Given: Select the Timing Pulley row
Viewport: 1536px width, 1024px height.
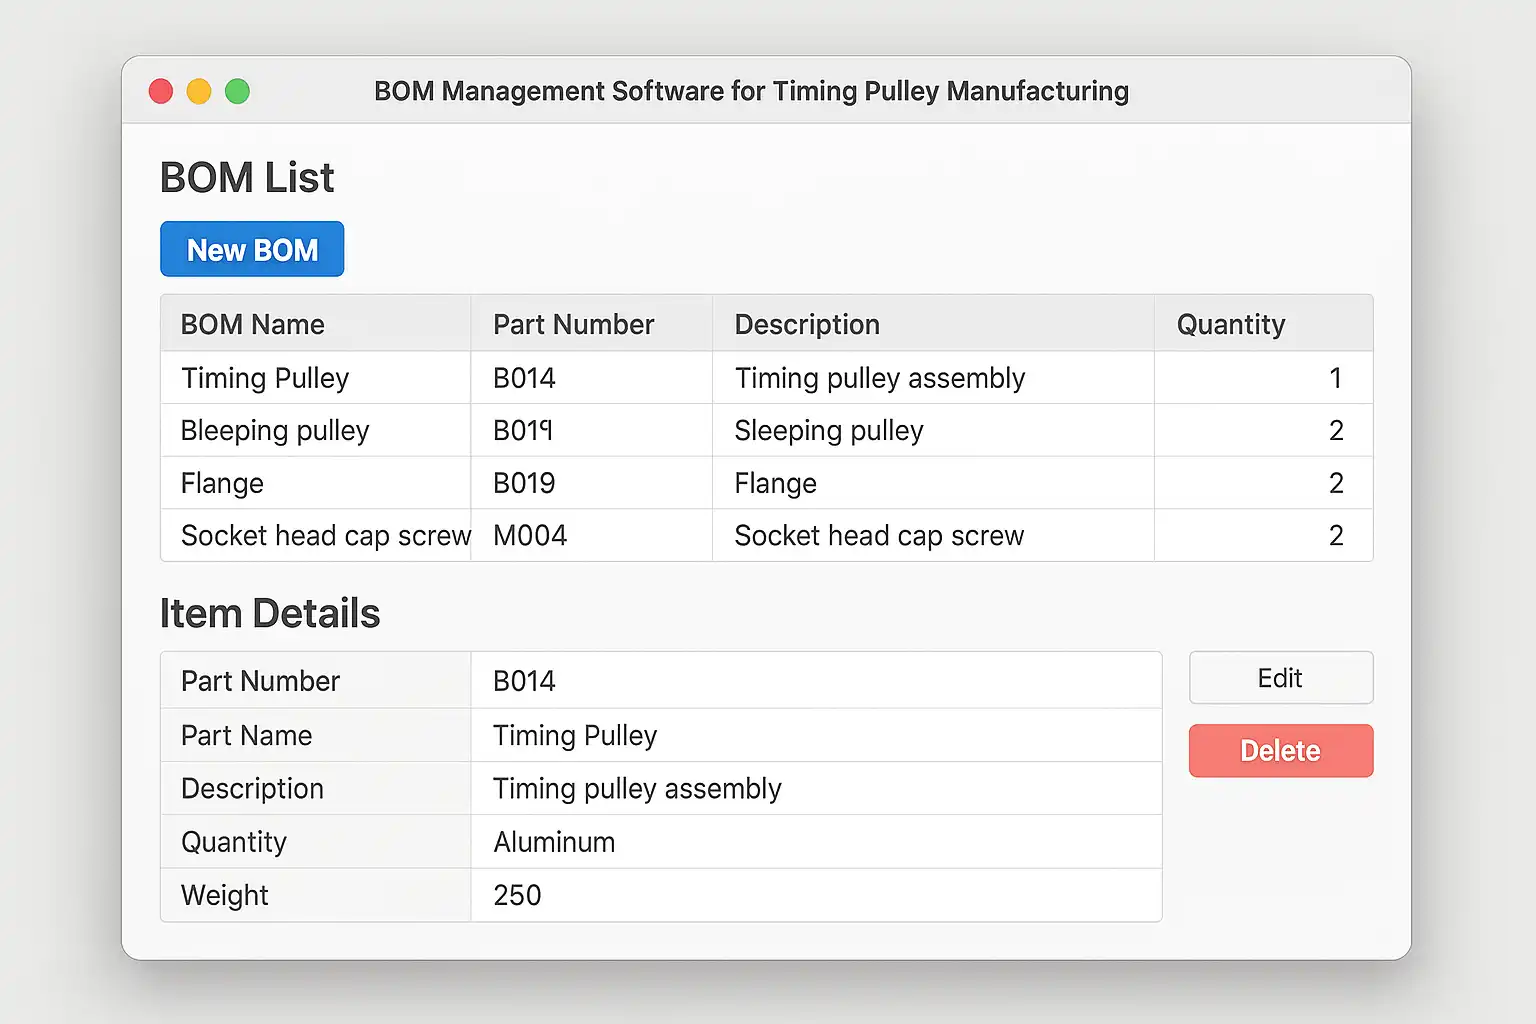Looking at the screenshot, I should (x=265, y=378).
